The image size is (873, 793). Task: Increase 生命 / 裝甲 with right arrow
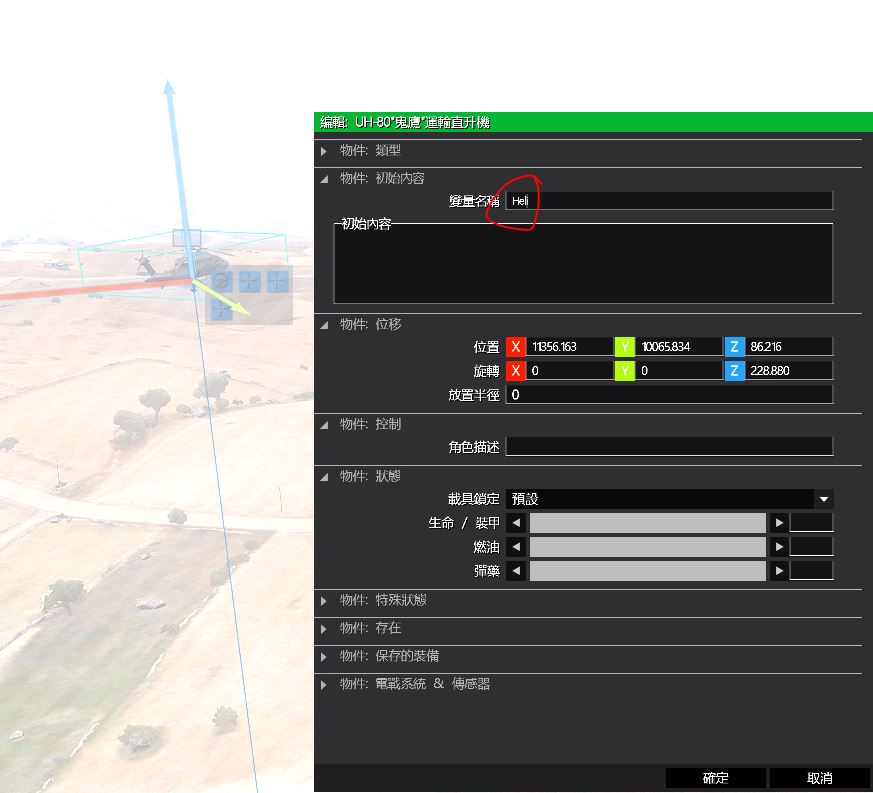(x=779, y=523)
